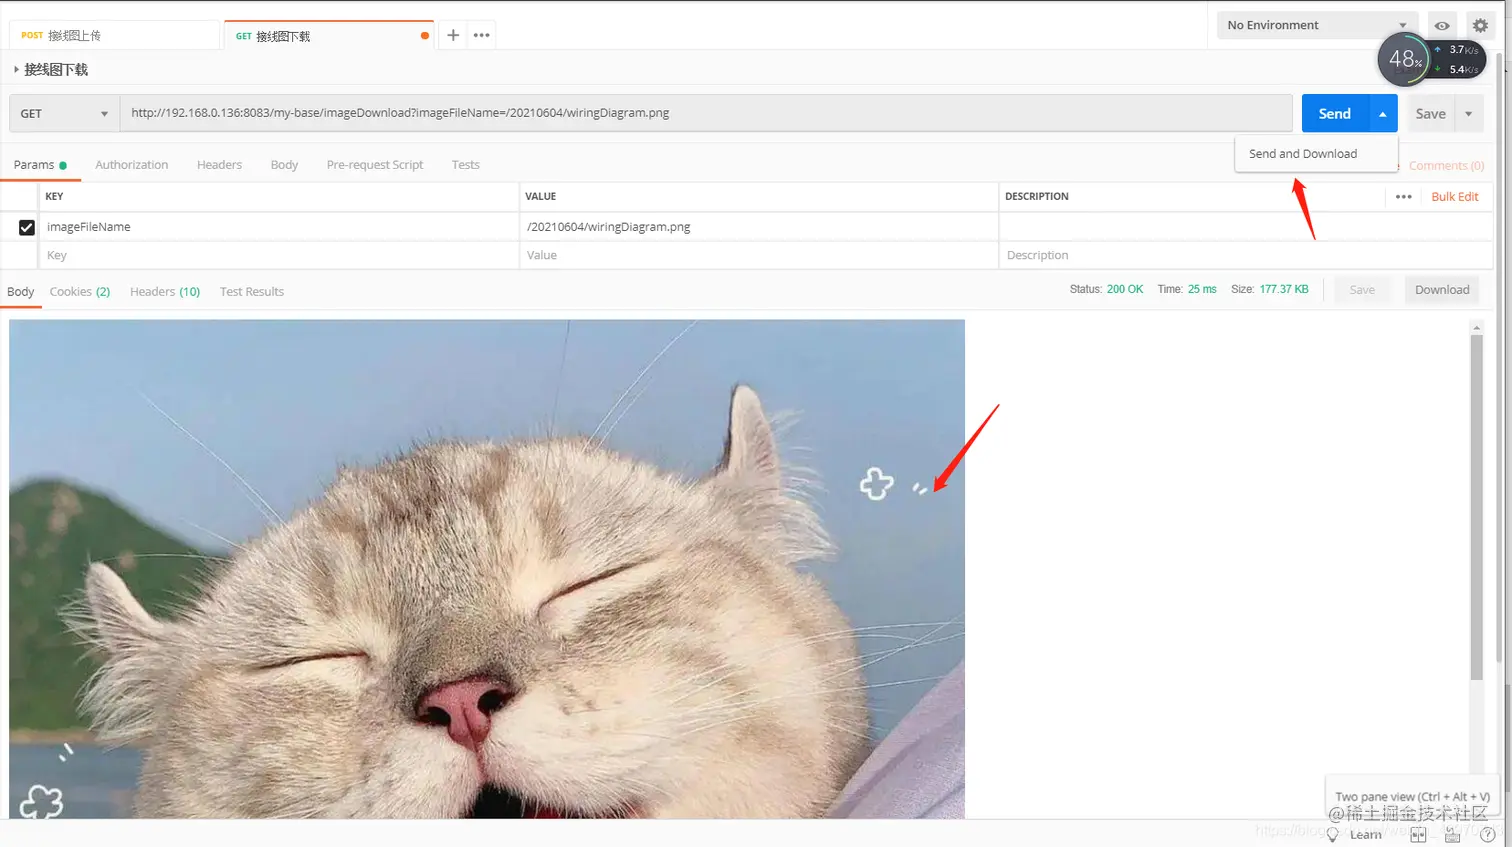
Task: Show the response Body tab
Action: point(21,292)
